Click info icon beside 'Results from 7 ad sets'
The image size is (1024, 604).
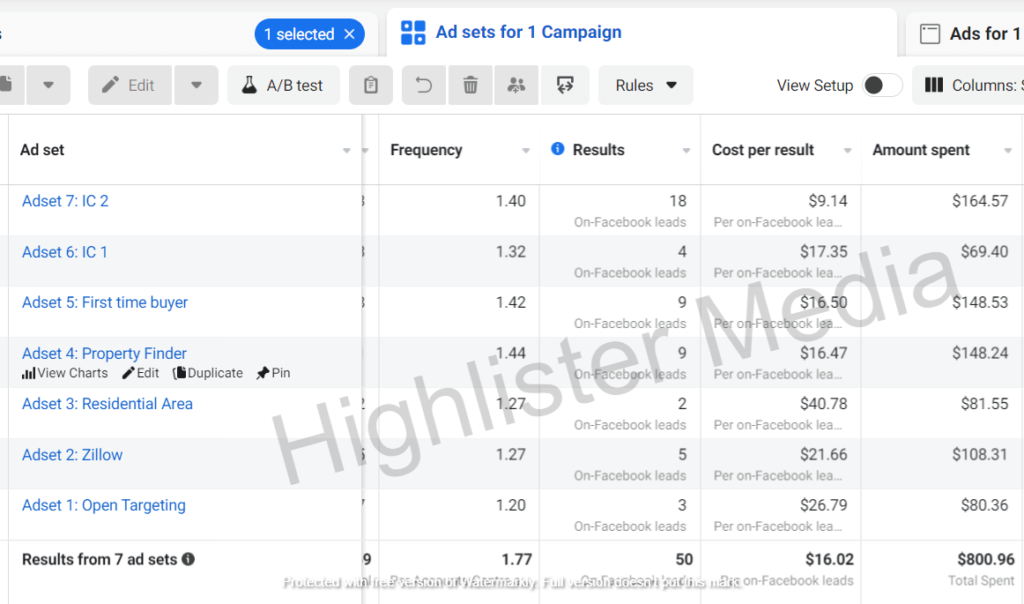188,559
